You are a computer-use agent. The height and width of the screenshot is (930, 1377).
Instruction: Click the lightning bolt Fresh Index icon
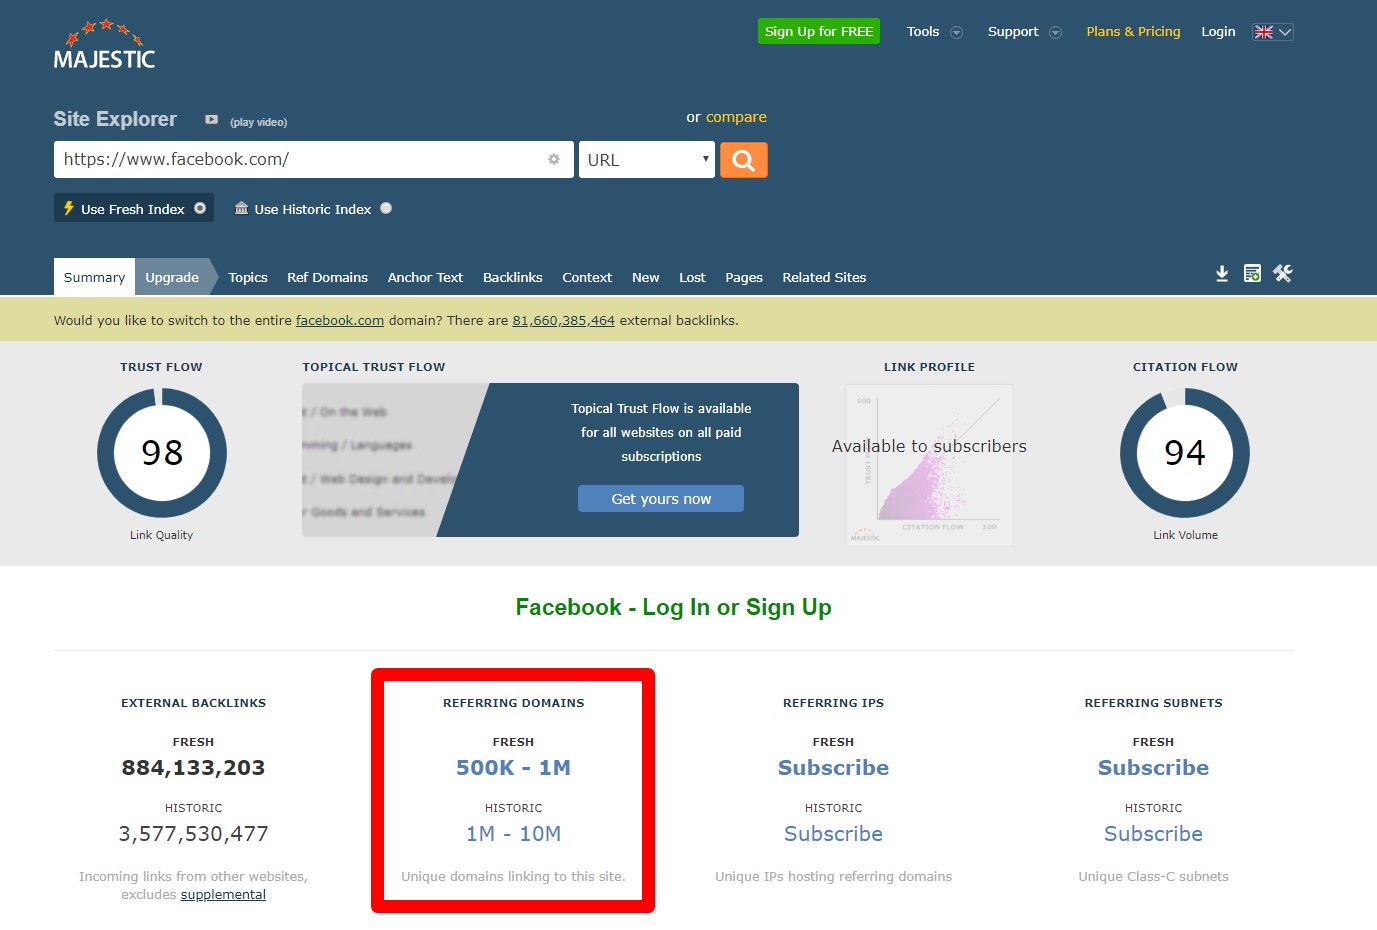pos(69,208)
